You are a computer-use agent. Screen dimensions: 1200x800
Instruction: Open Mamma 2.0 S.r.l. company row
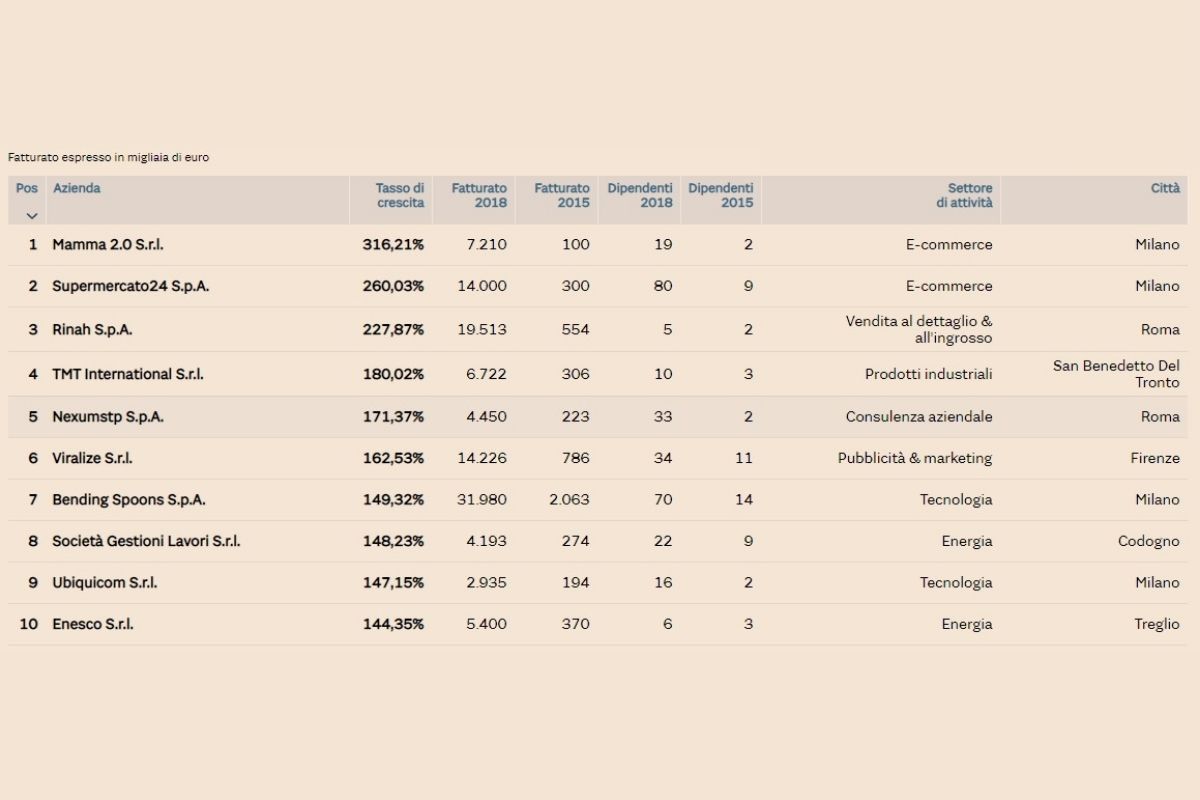pyautogui.click(x=108, y=244)
